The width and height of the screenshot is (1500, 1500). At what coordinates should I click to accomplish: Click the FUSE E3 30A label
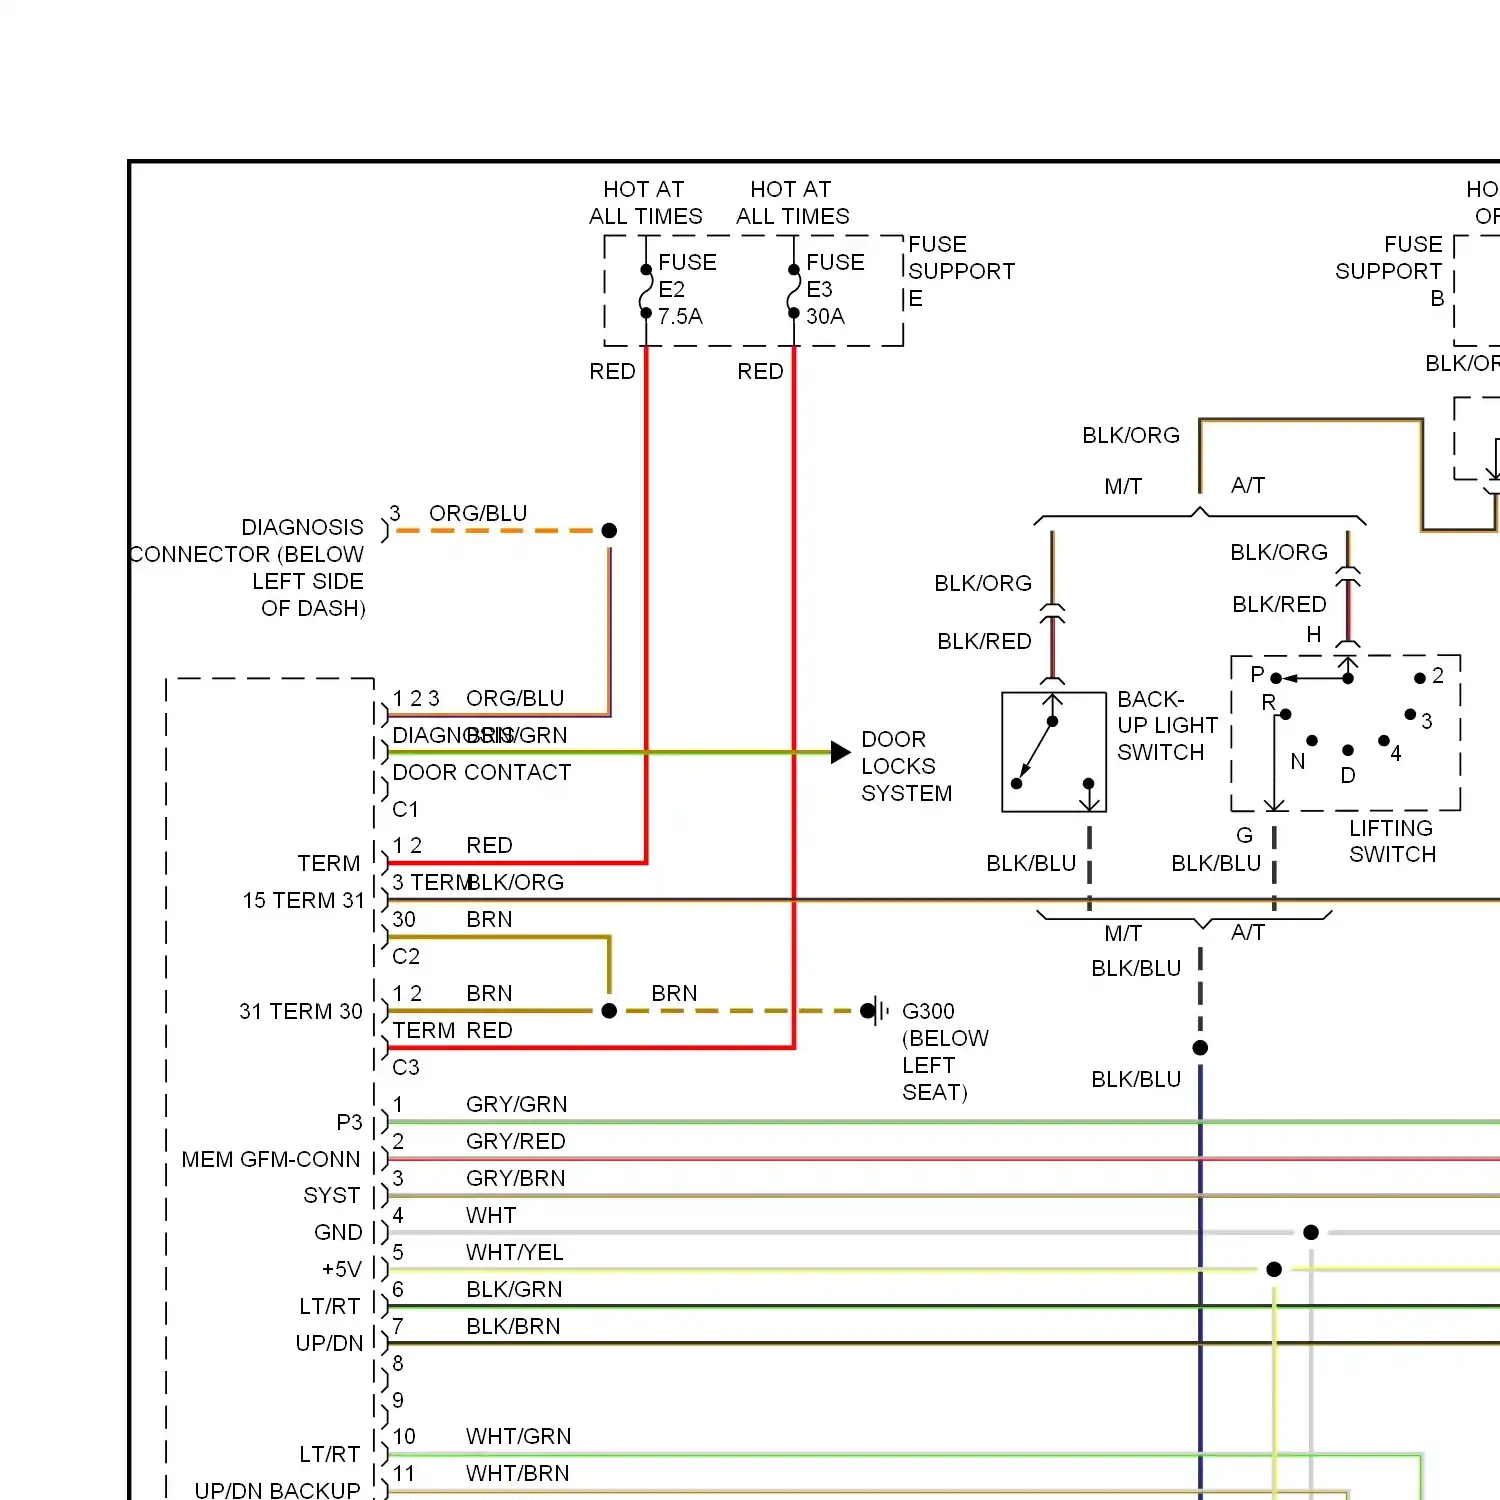click(x=835, y=289)
